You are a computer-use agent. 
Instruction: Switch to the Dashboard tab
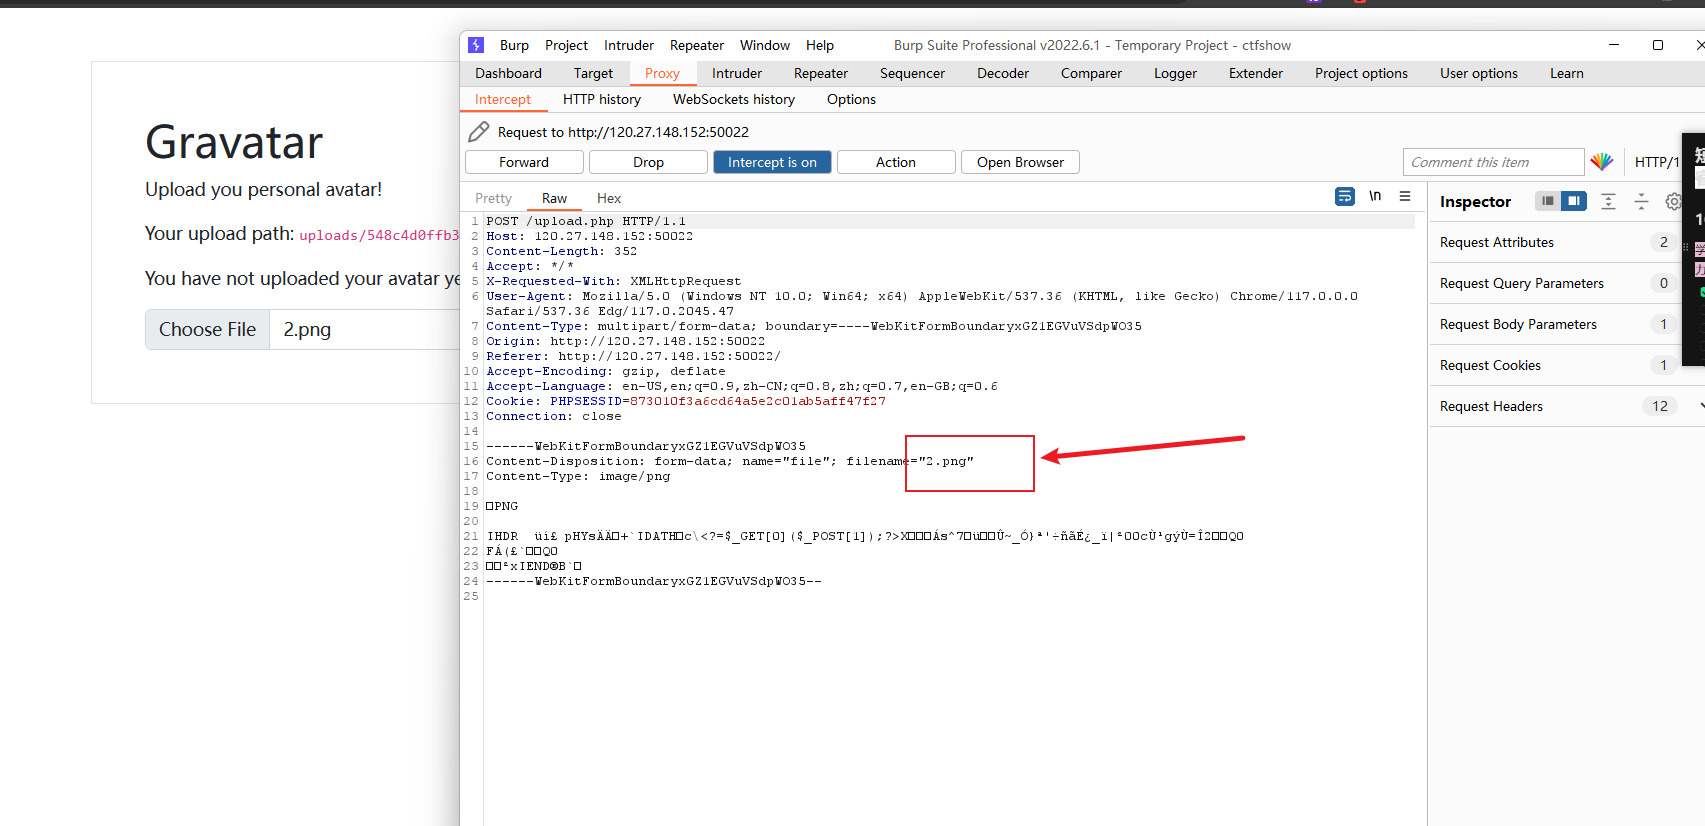point(508,73)
